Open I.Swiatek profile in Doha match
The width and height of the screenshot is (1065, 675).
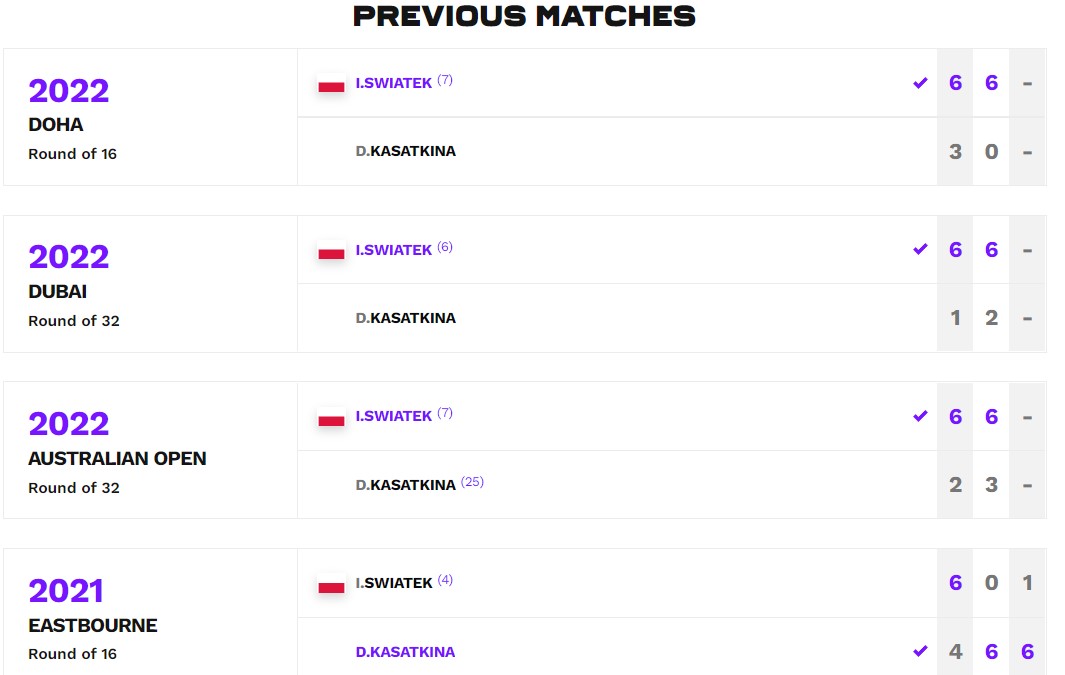[394, 83]
